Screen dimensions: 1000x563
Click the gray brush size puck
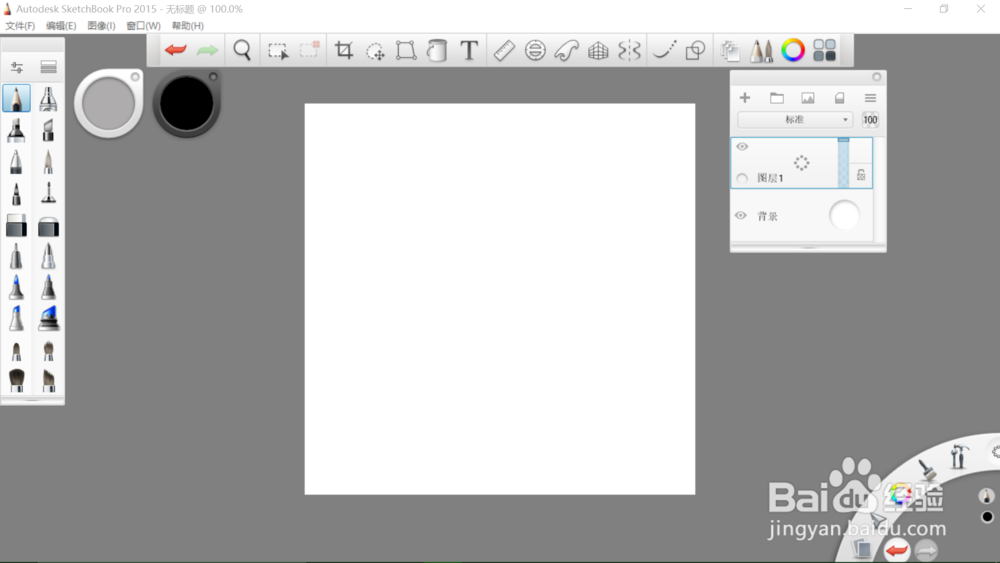coord(108,103)
